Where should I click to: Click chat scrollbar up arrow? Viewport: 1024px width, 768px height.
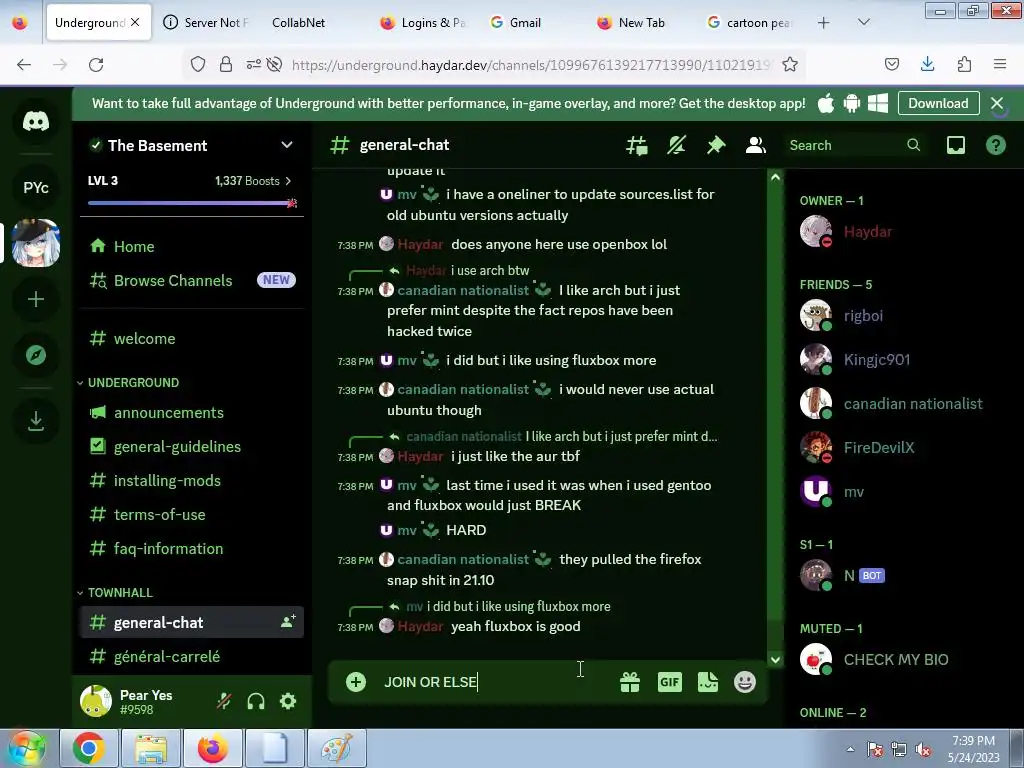pyautogui.click(x=775, y=177)
